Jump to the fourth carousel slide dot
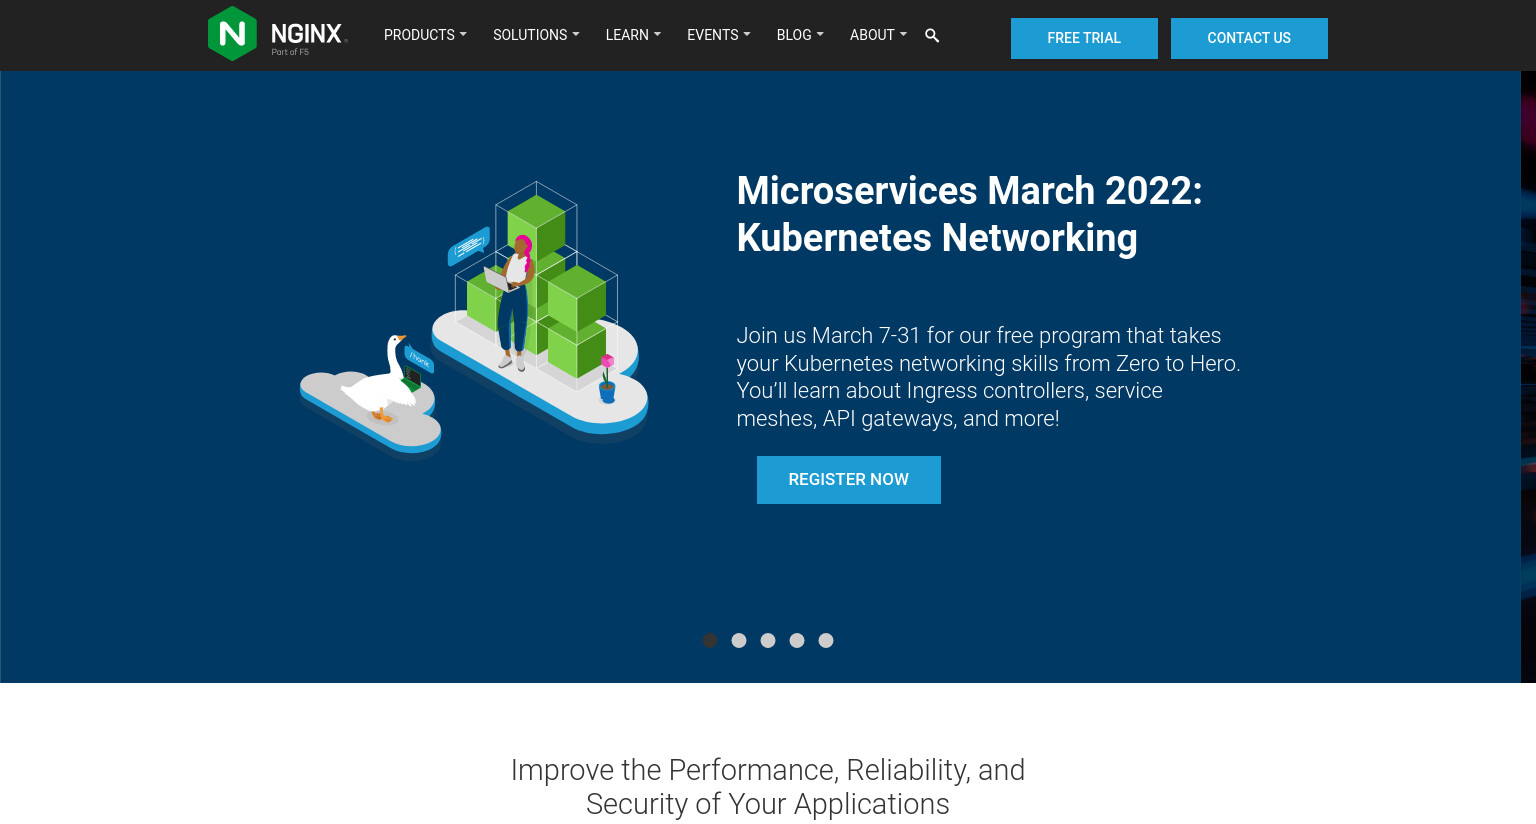 (797, 641)
